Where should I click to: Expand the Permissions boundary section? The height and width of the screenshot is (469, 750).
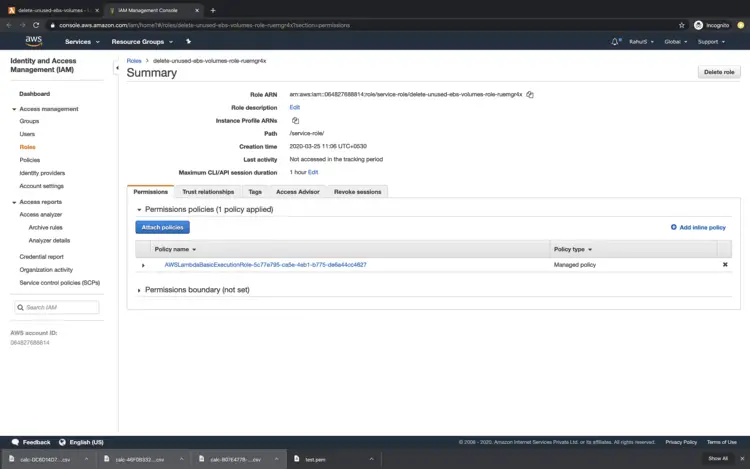click(x=139, y=290)
